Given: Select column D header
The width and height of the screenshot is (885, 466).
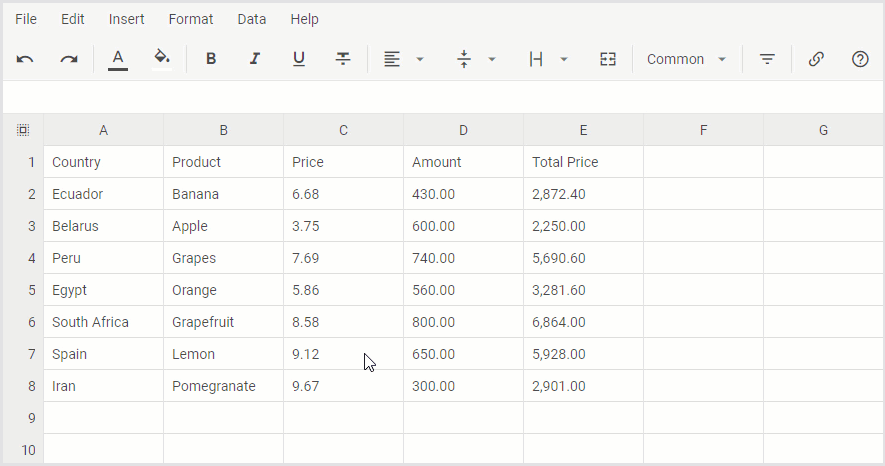Looking at the screenshot, I should tap(463, 130).
